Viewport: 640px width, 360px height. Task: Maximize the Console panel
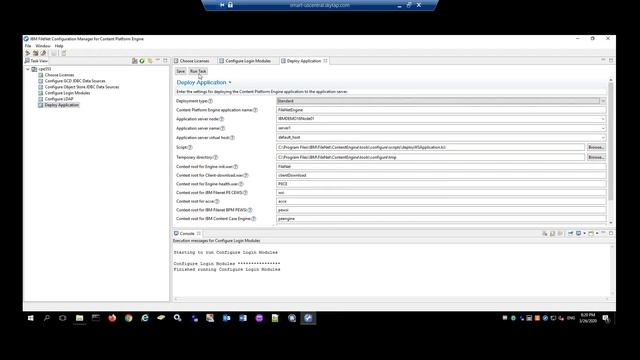point(611,233)
